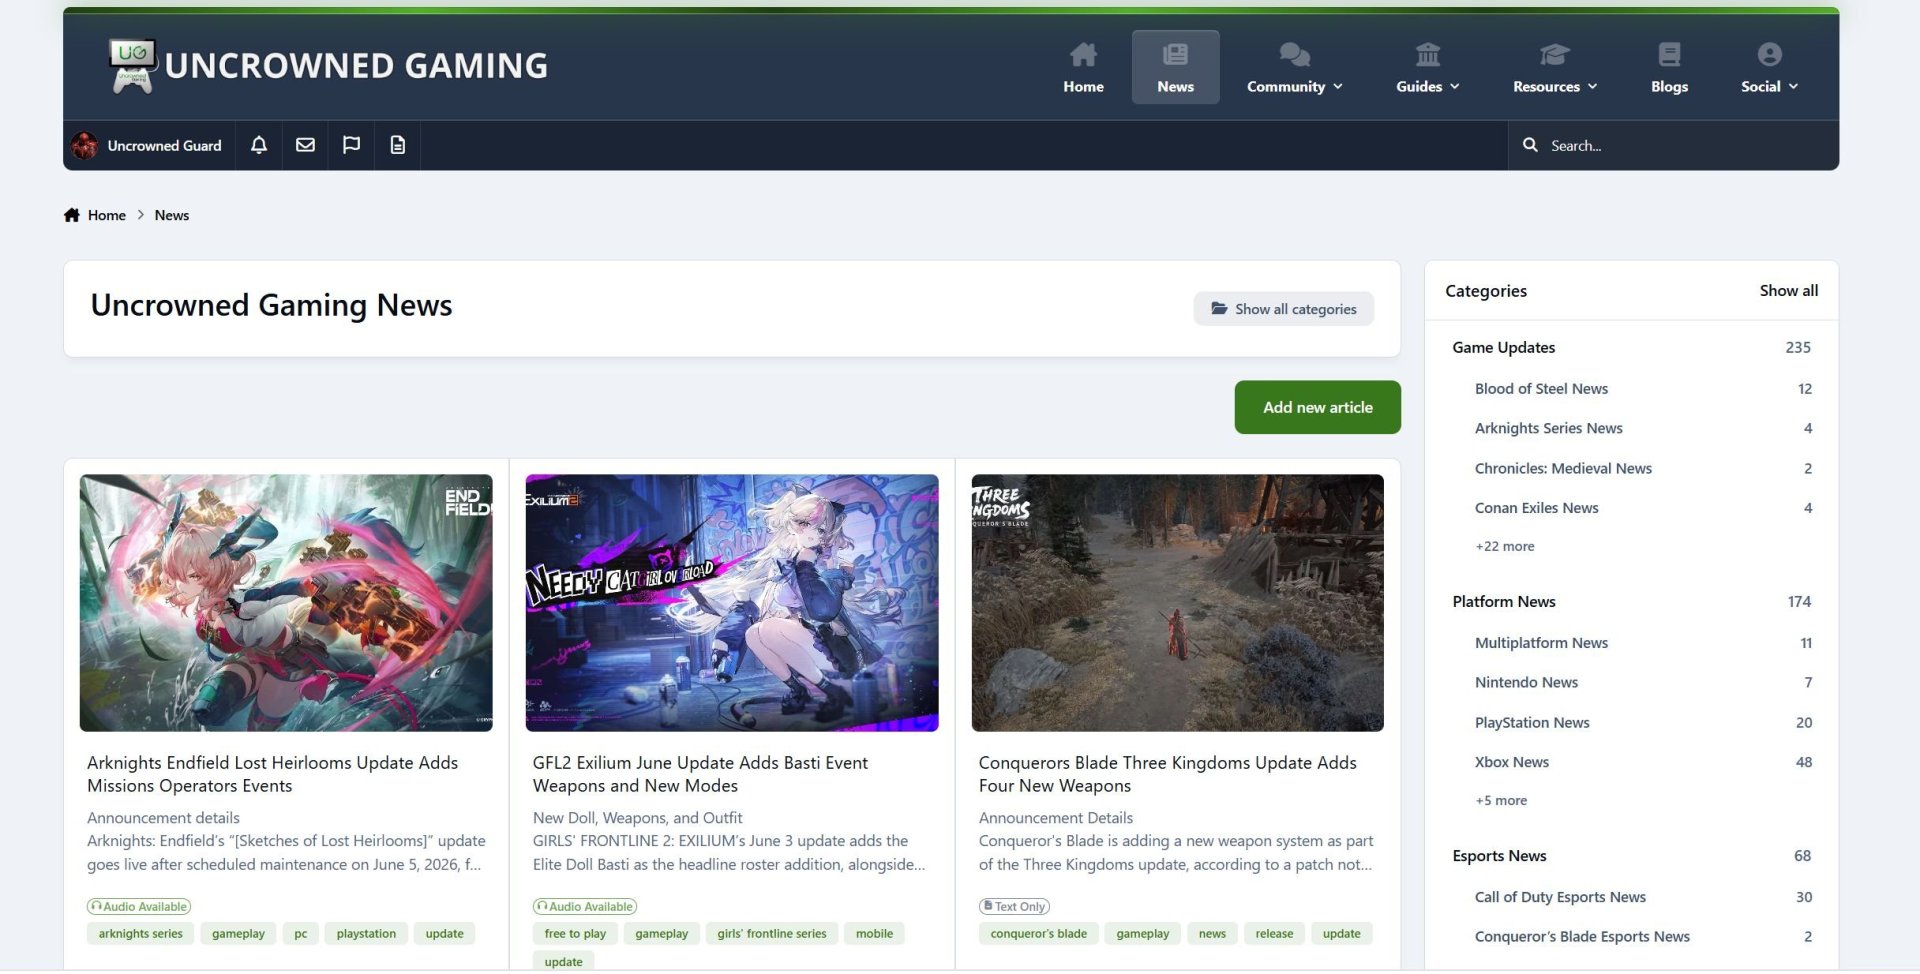Expand '+22 more' Game Updates categories
The height and width of the screenshot is (974, 1920).
1504,546
